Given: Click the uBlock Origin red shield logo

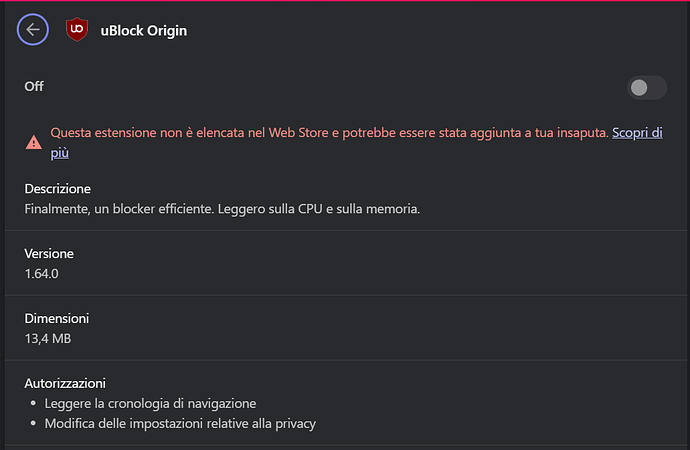Looking at the screenshot, I should (77, 29).
